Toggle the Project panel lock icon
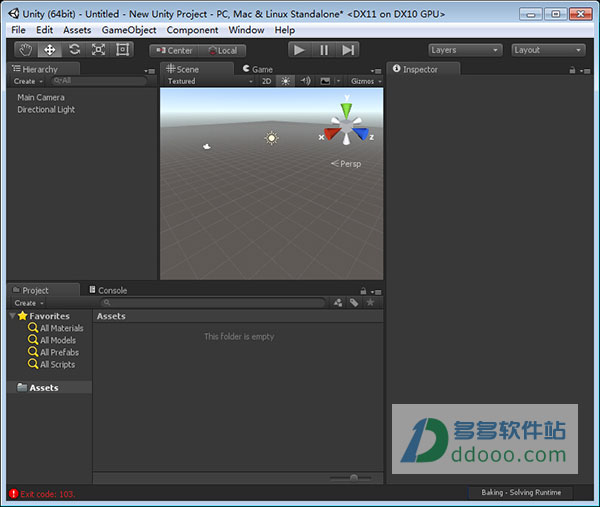 363,291
